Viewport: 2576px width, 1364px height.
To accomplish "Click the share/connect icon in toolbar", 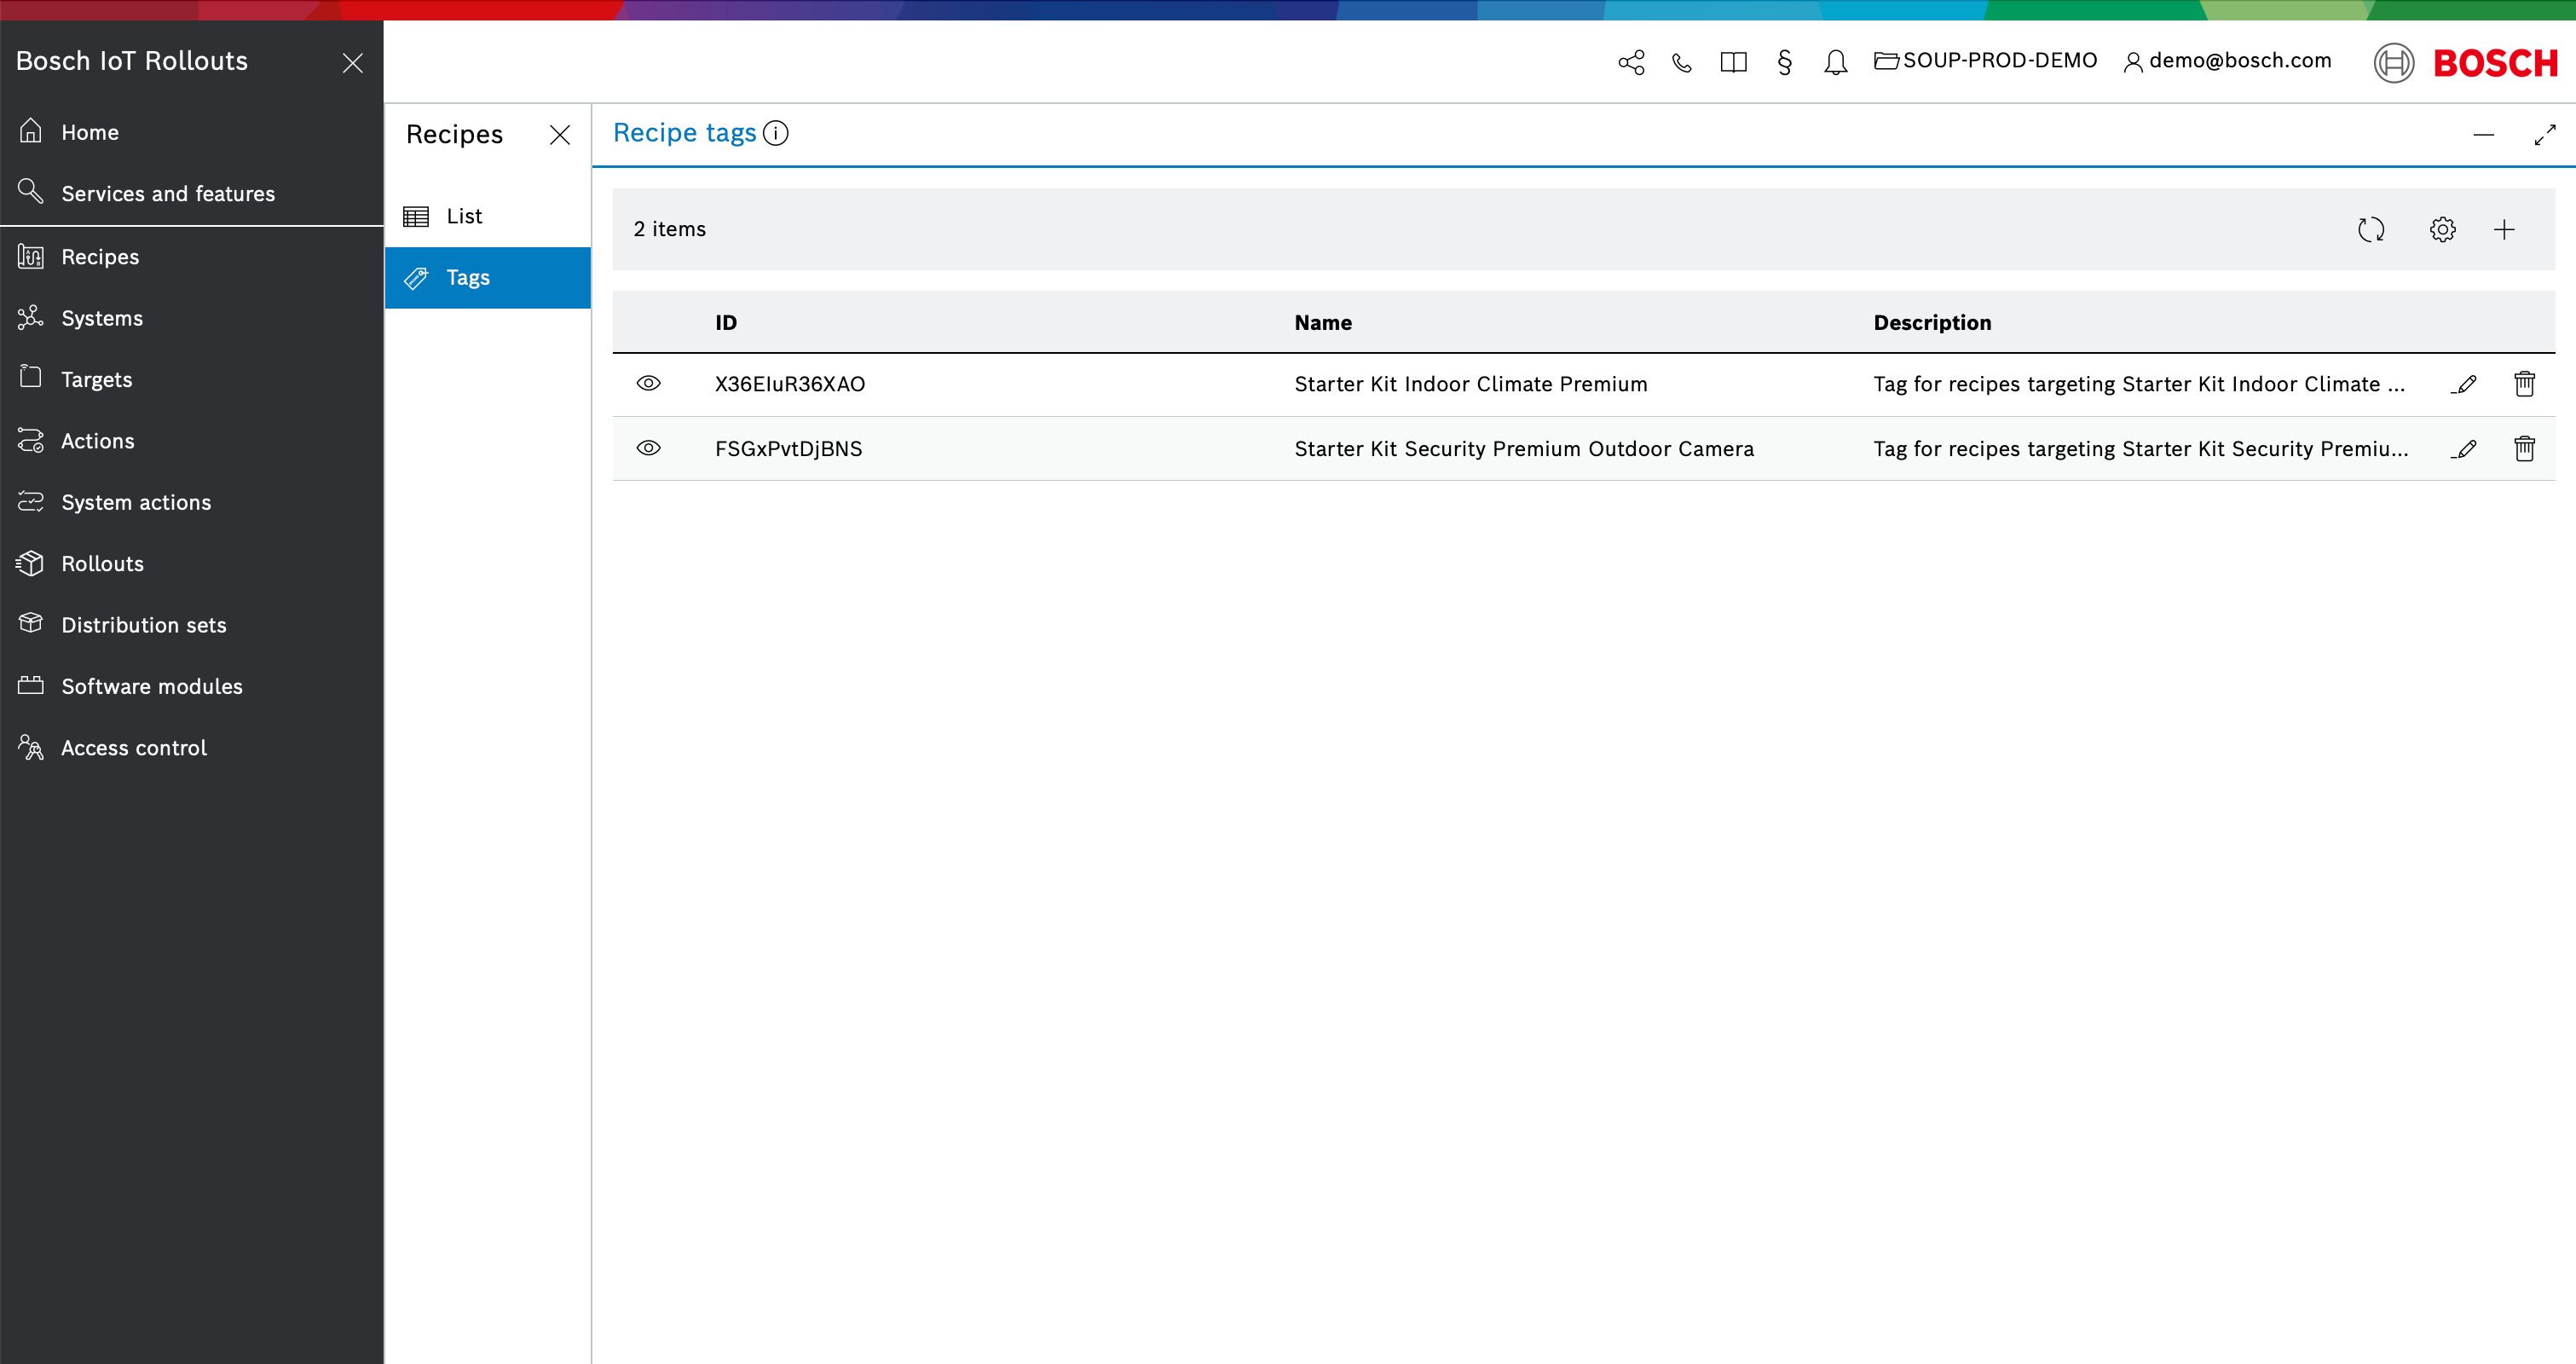I will pos(1629,63).
